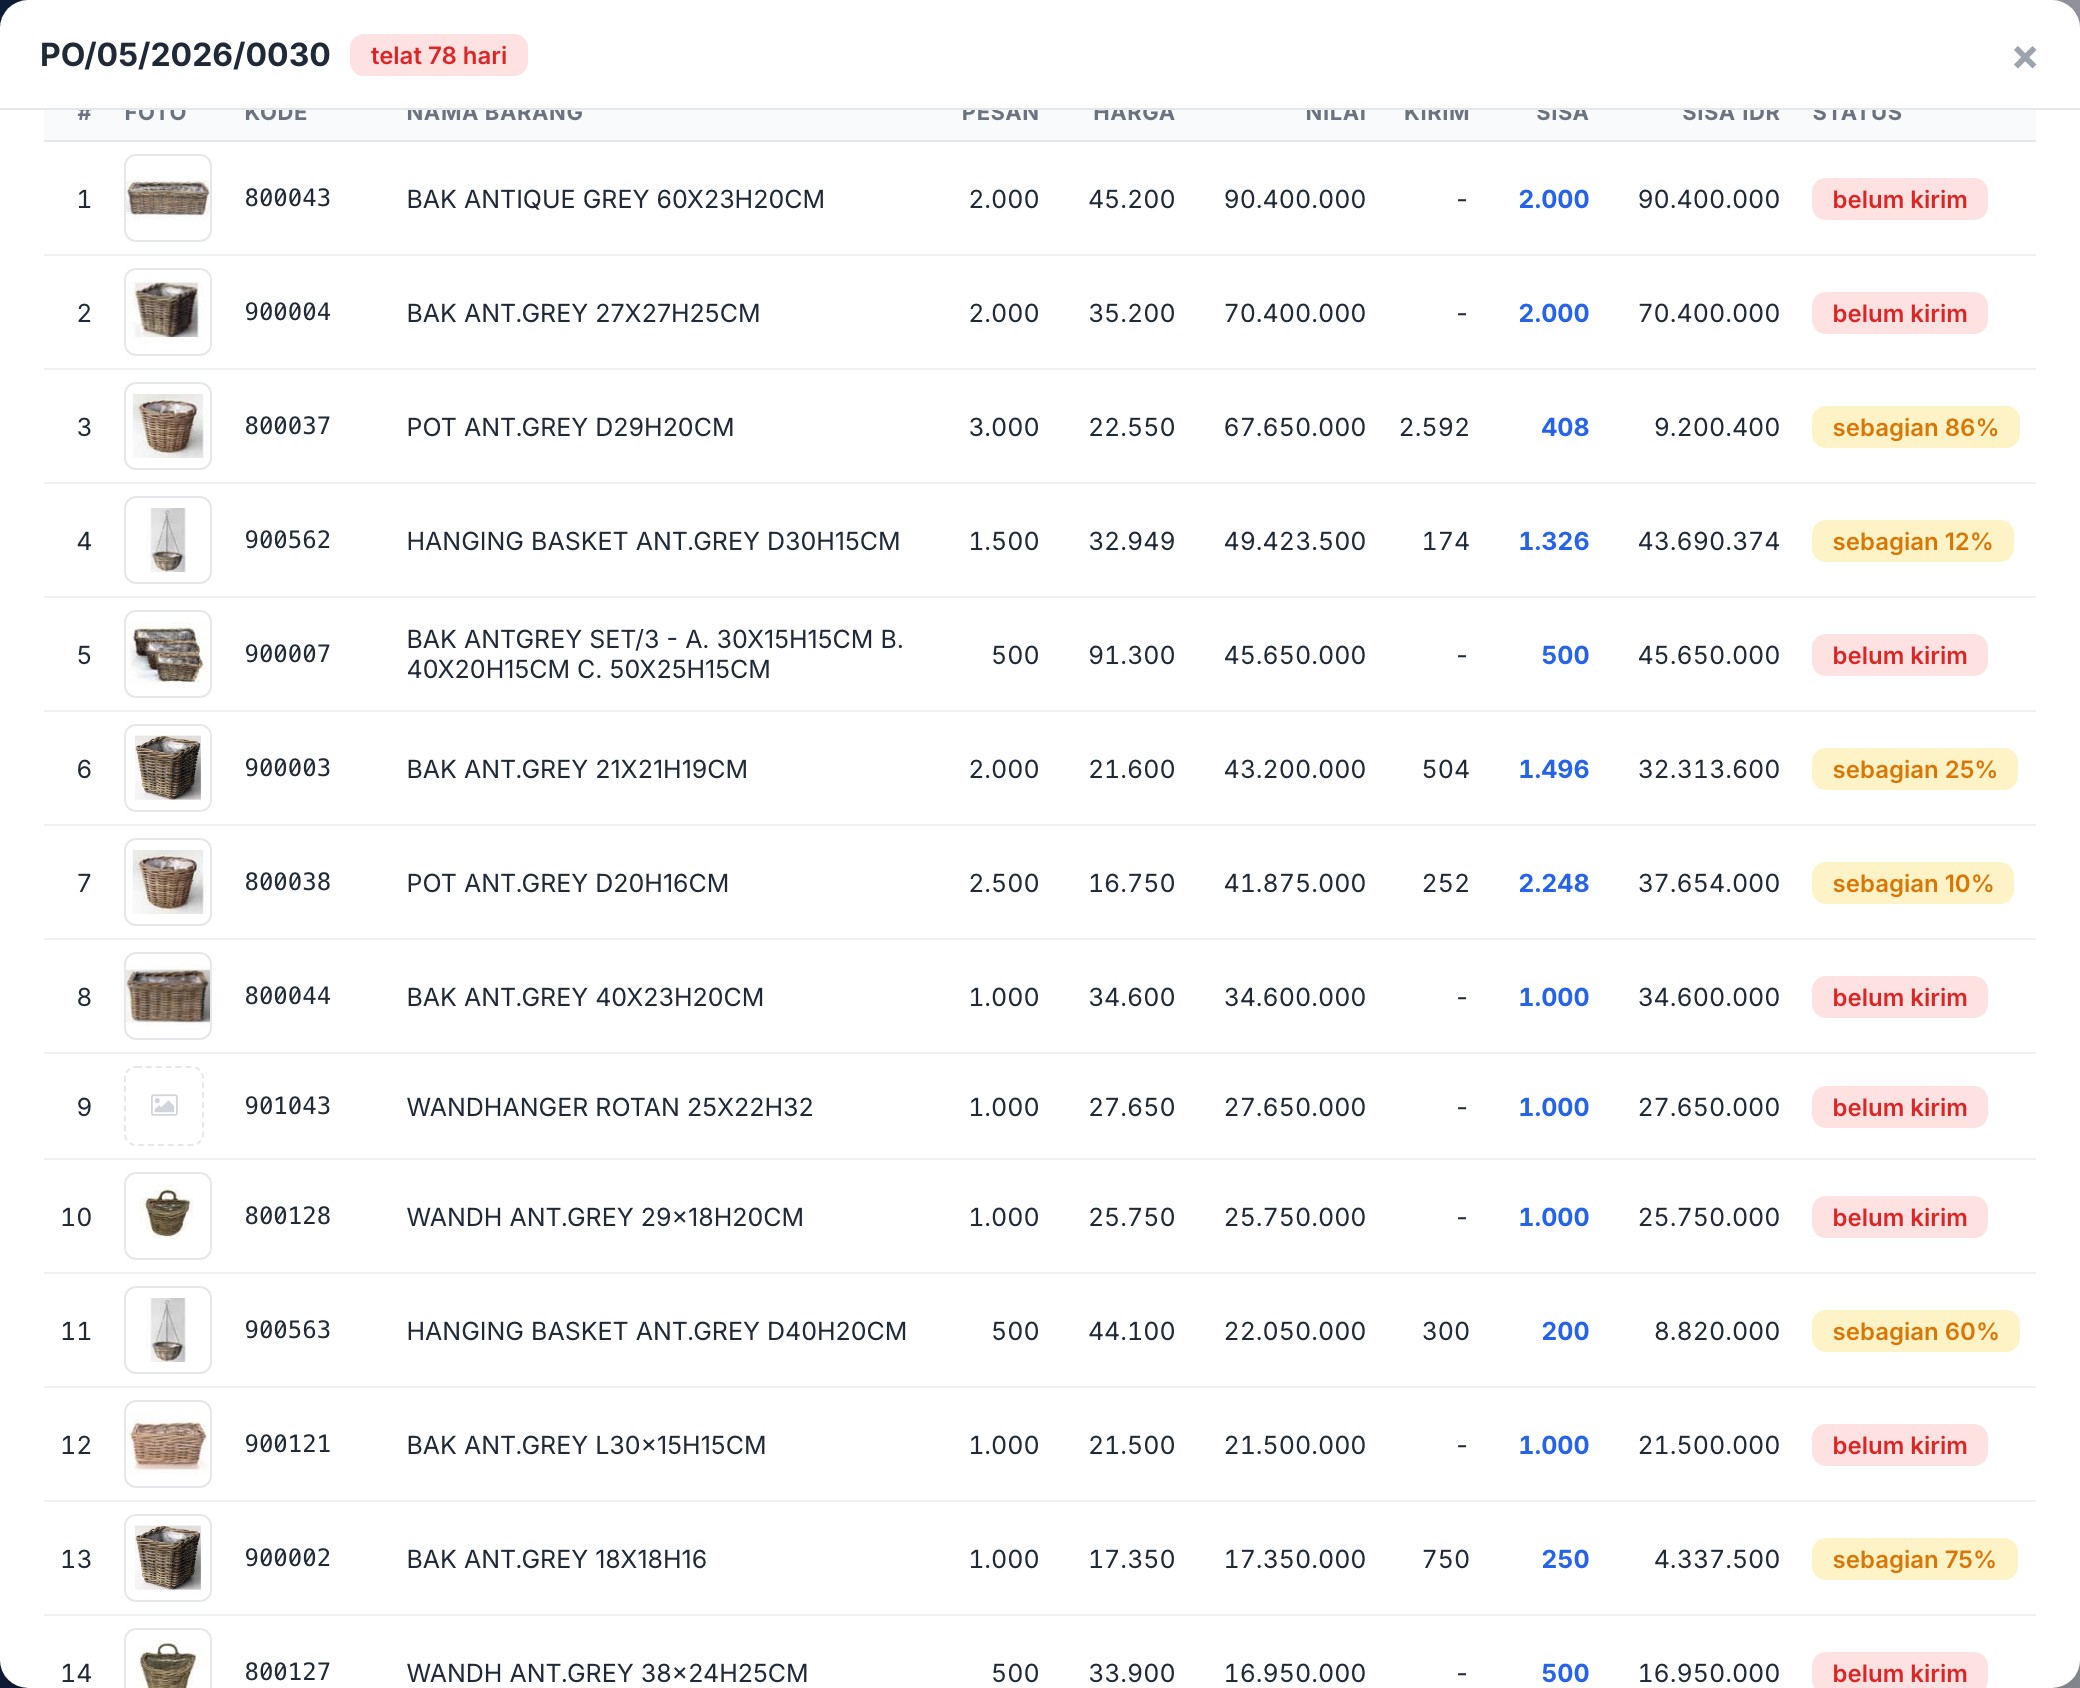Select item code 800037
2080x1688 pixels.
(x=288, y=426)
